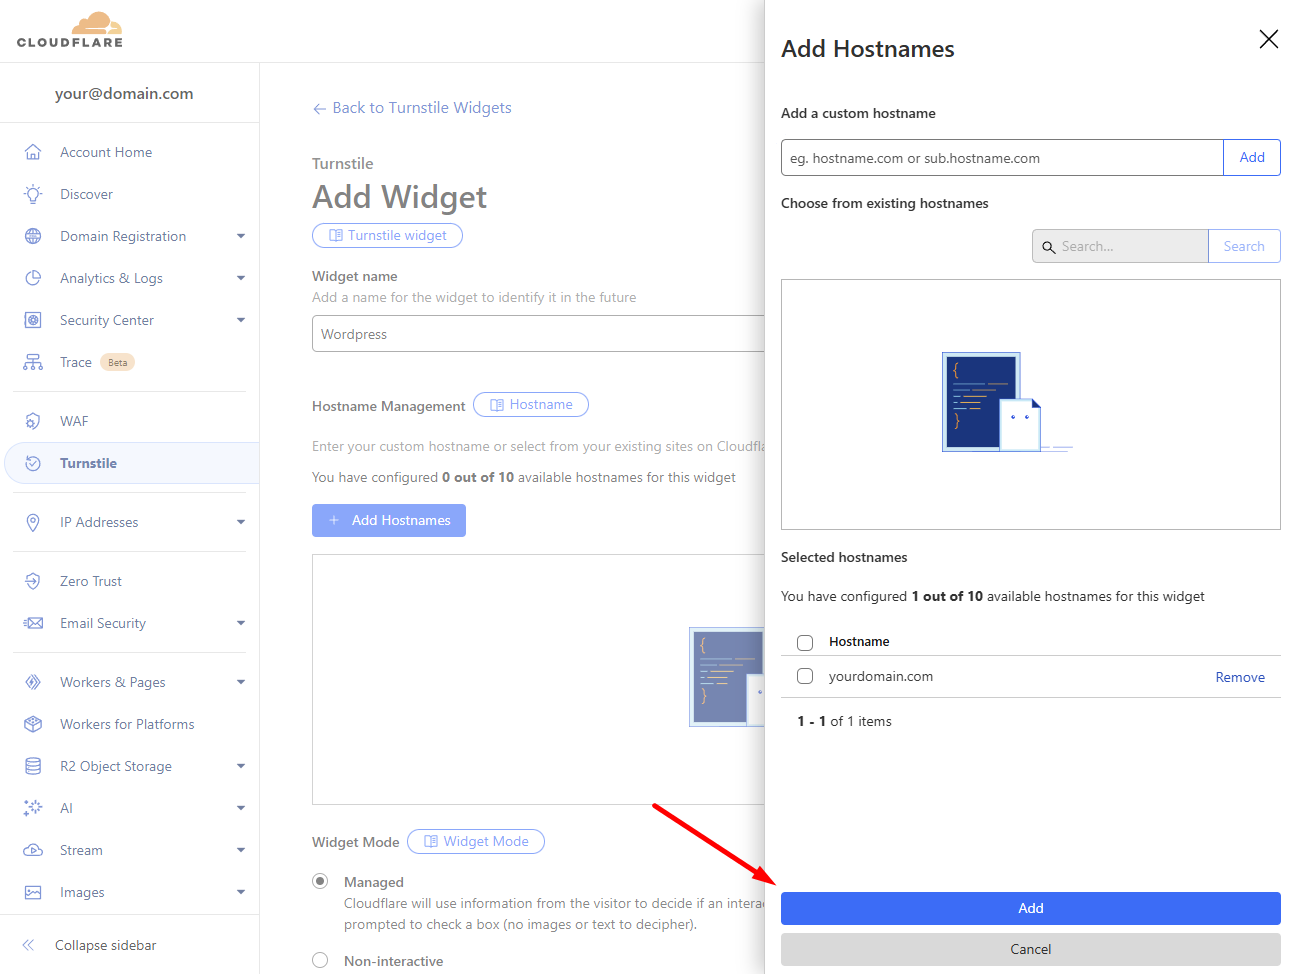Viewport: 1296px width, 974px height.
Task: Click the WAF shield icon
Action: click(33, 421)
